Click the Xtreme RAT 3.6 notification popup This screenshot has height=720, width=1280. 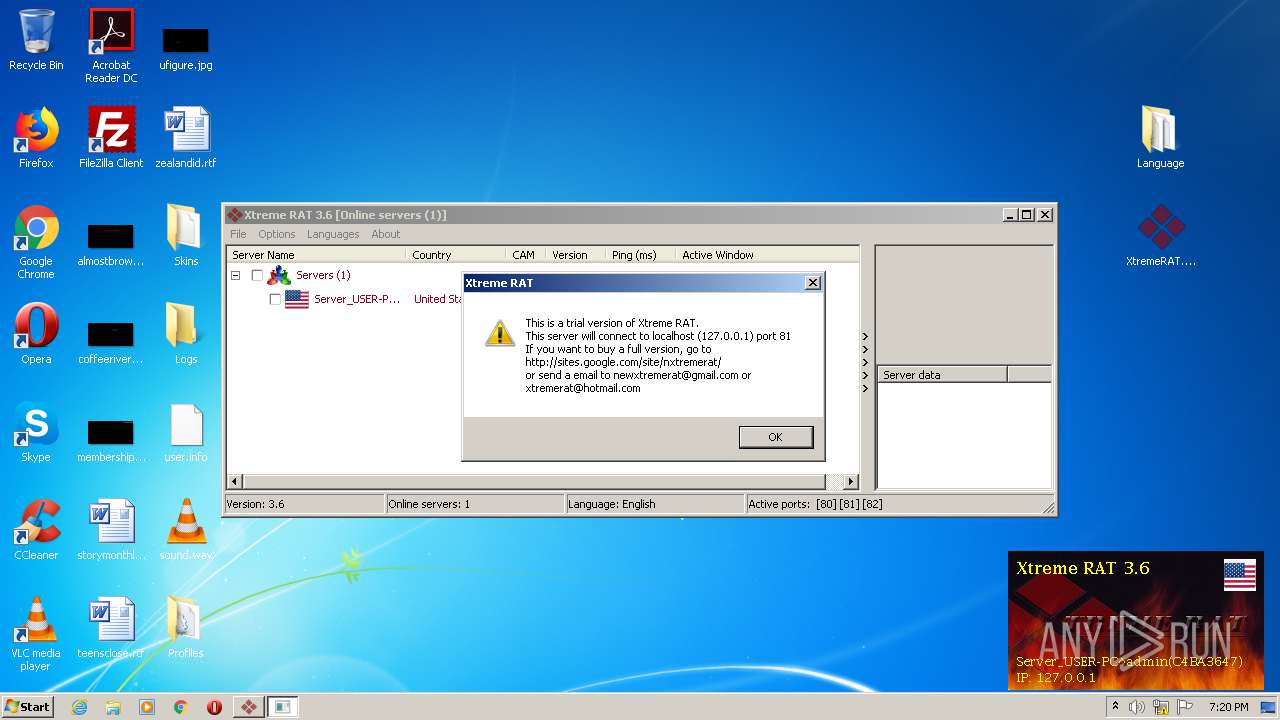pyautogui.click(x=1135, y=620)
